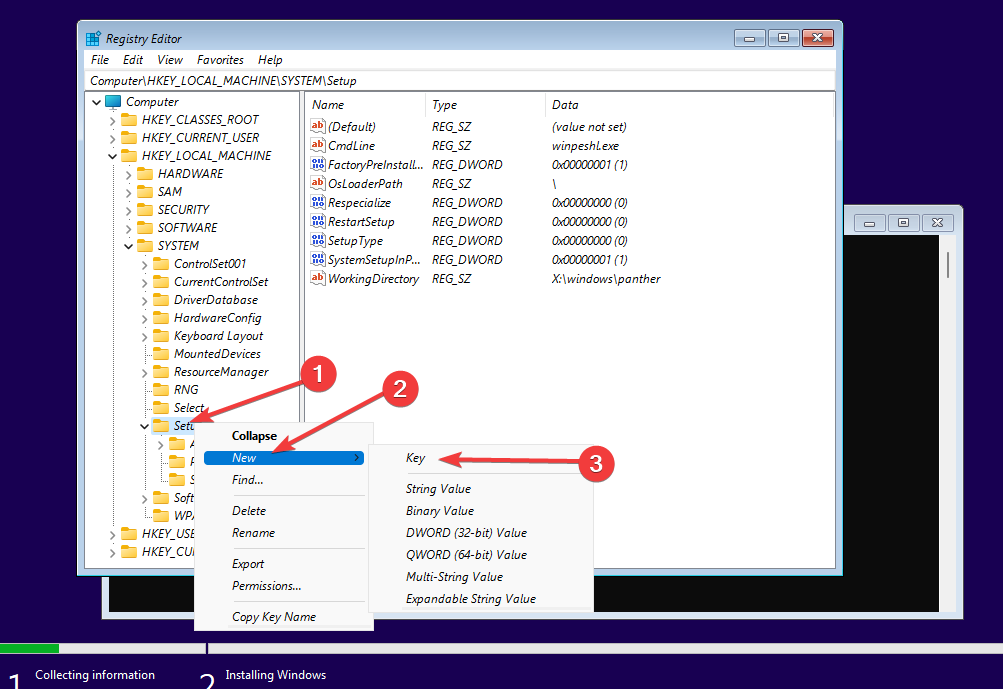The image size is (1003, 689).
Task: Collapse the HKEY_LOCAL_MACHINE node
Action: [113, 156]
